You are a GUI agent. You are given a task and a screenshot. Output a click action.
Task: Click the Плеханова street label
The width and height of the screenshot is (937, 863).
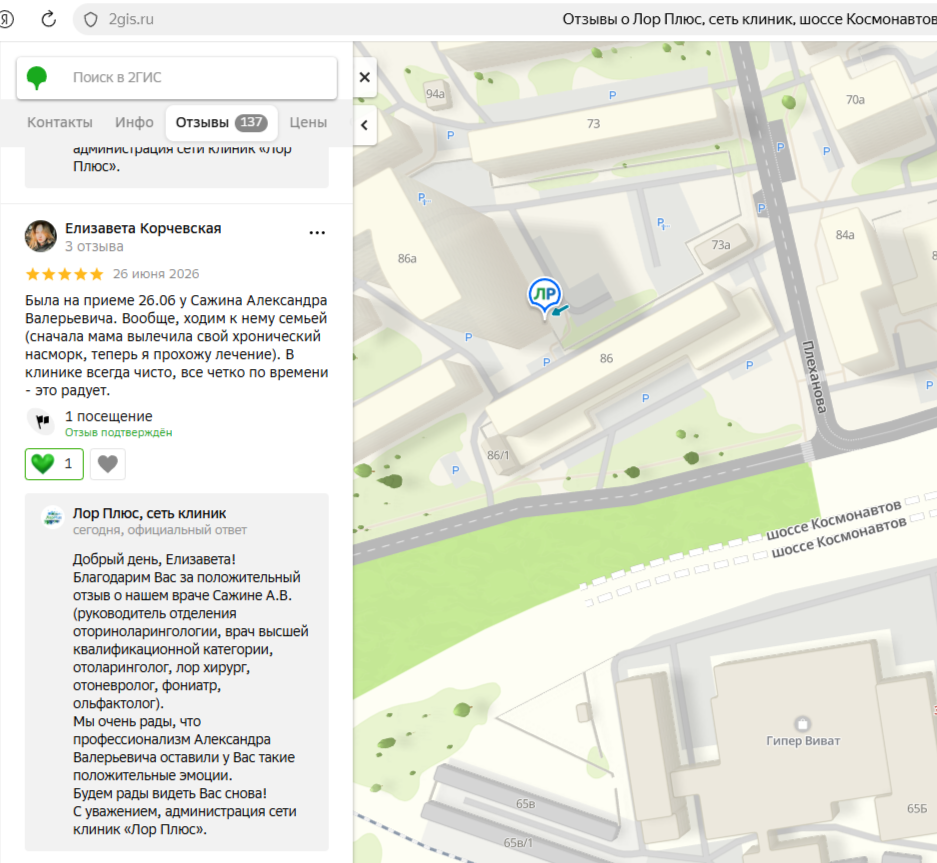click(x=814, y=377)
